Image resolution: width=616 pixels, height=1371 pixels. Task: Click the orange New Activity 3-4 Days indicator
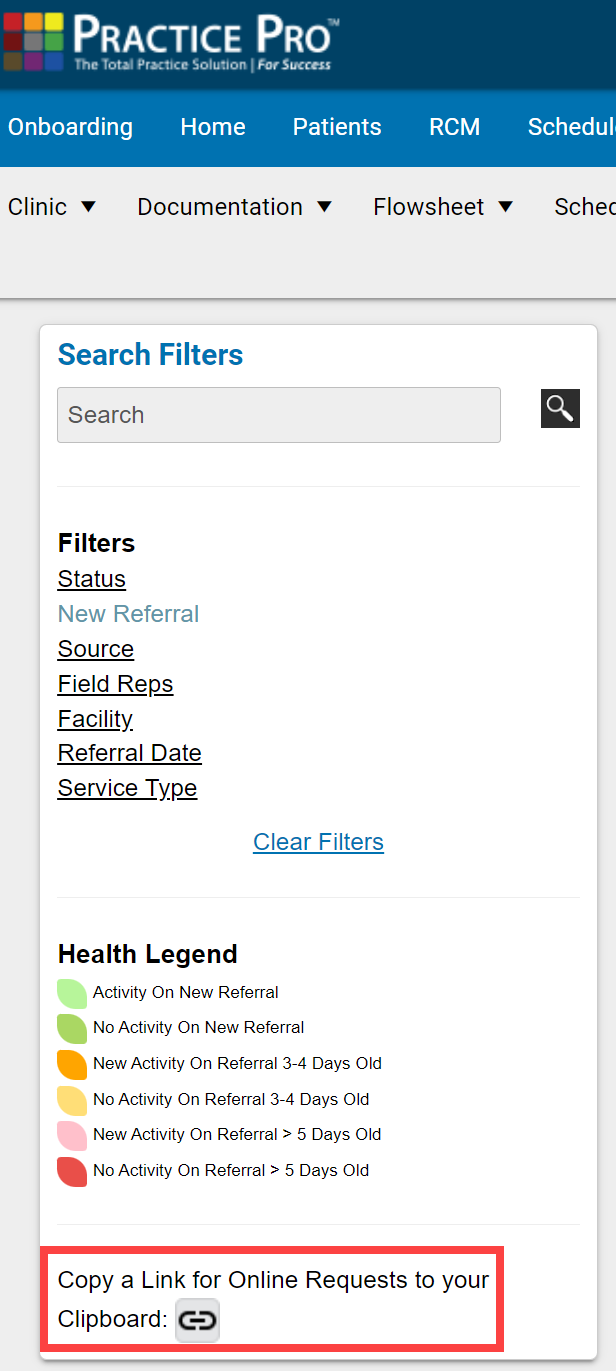pyautogui.click(x=71, y=1064)
